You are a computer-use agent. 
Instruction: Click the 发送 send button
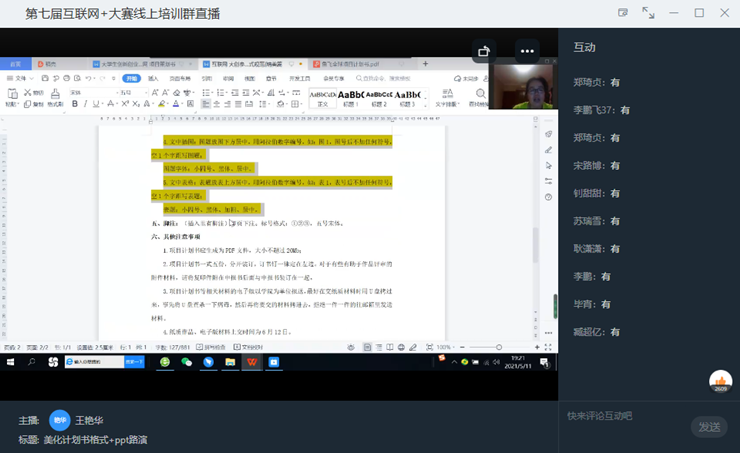(708, 427)
